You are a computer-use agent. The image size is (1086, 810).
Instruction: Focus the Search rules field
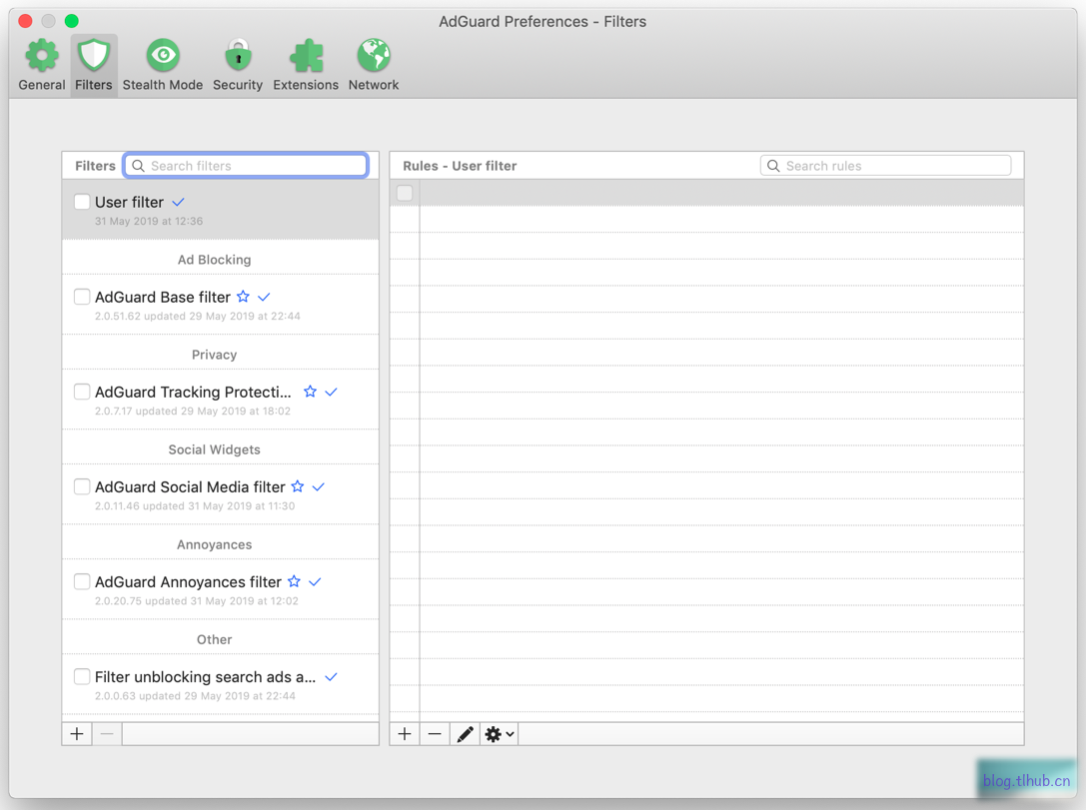coord(886,166)
